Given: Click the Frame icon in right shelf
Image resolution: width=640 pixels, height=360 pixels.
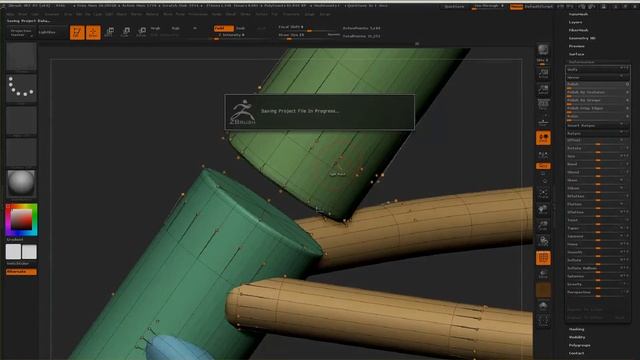Looking at the screenshot, I should click(x=543, y=193).
